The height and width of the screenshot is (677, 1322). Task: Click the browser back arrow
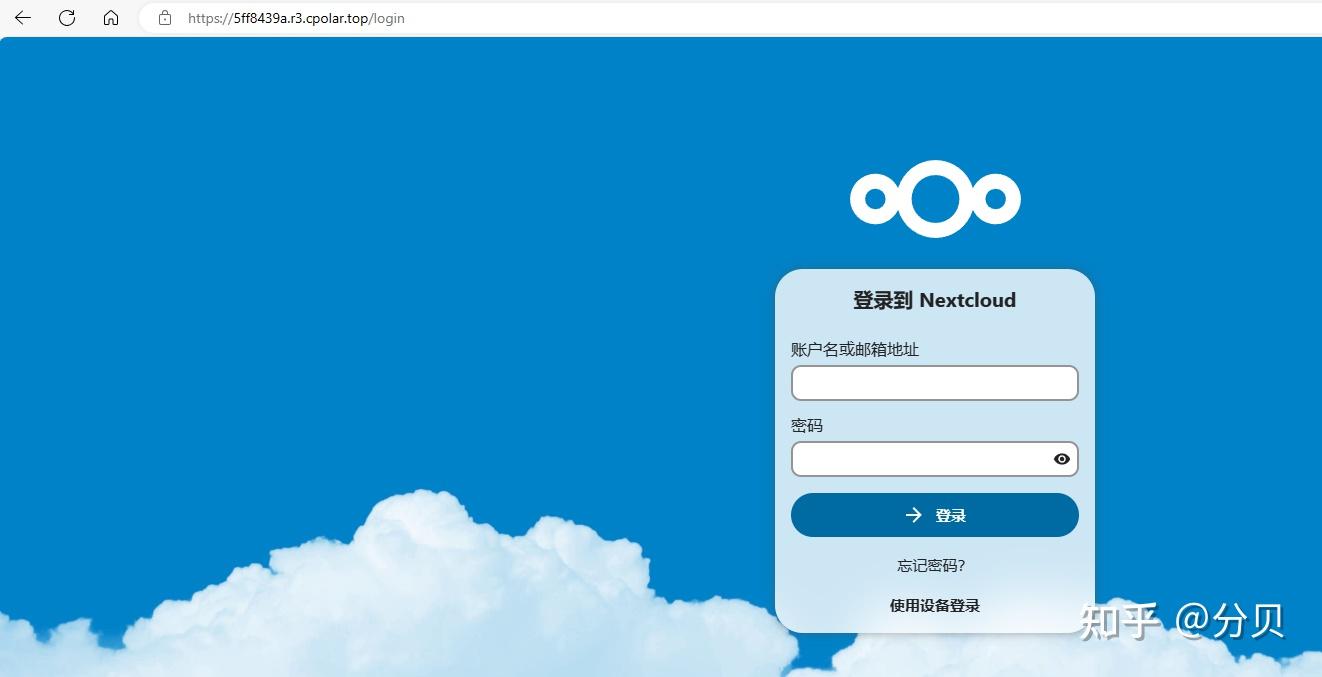pos(21,17)
